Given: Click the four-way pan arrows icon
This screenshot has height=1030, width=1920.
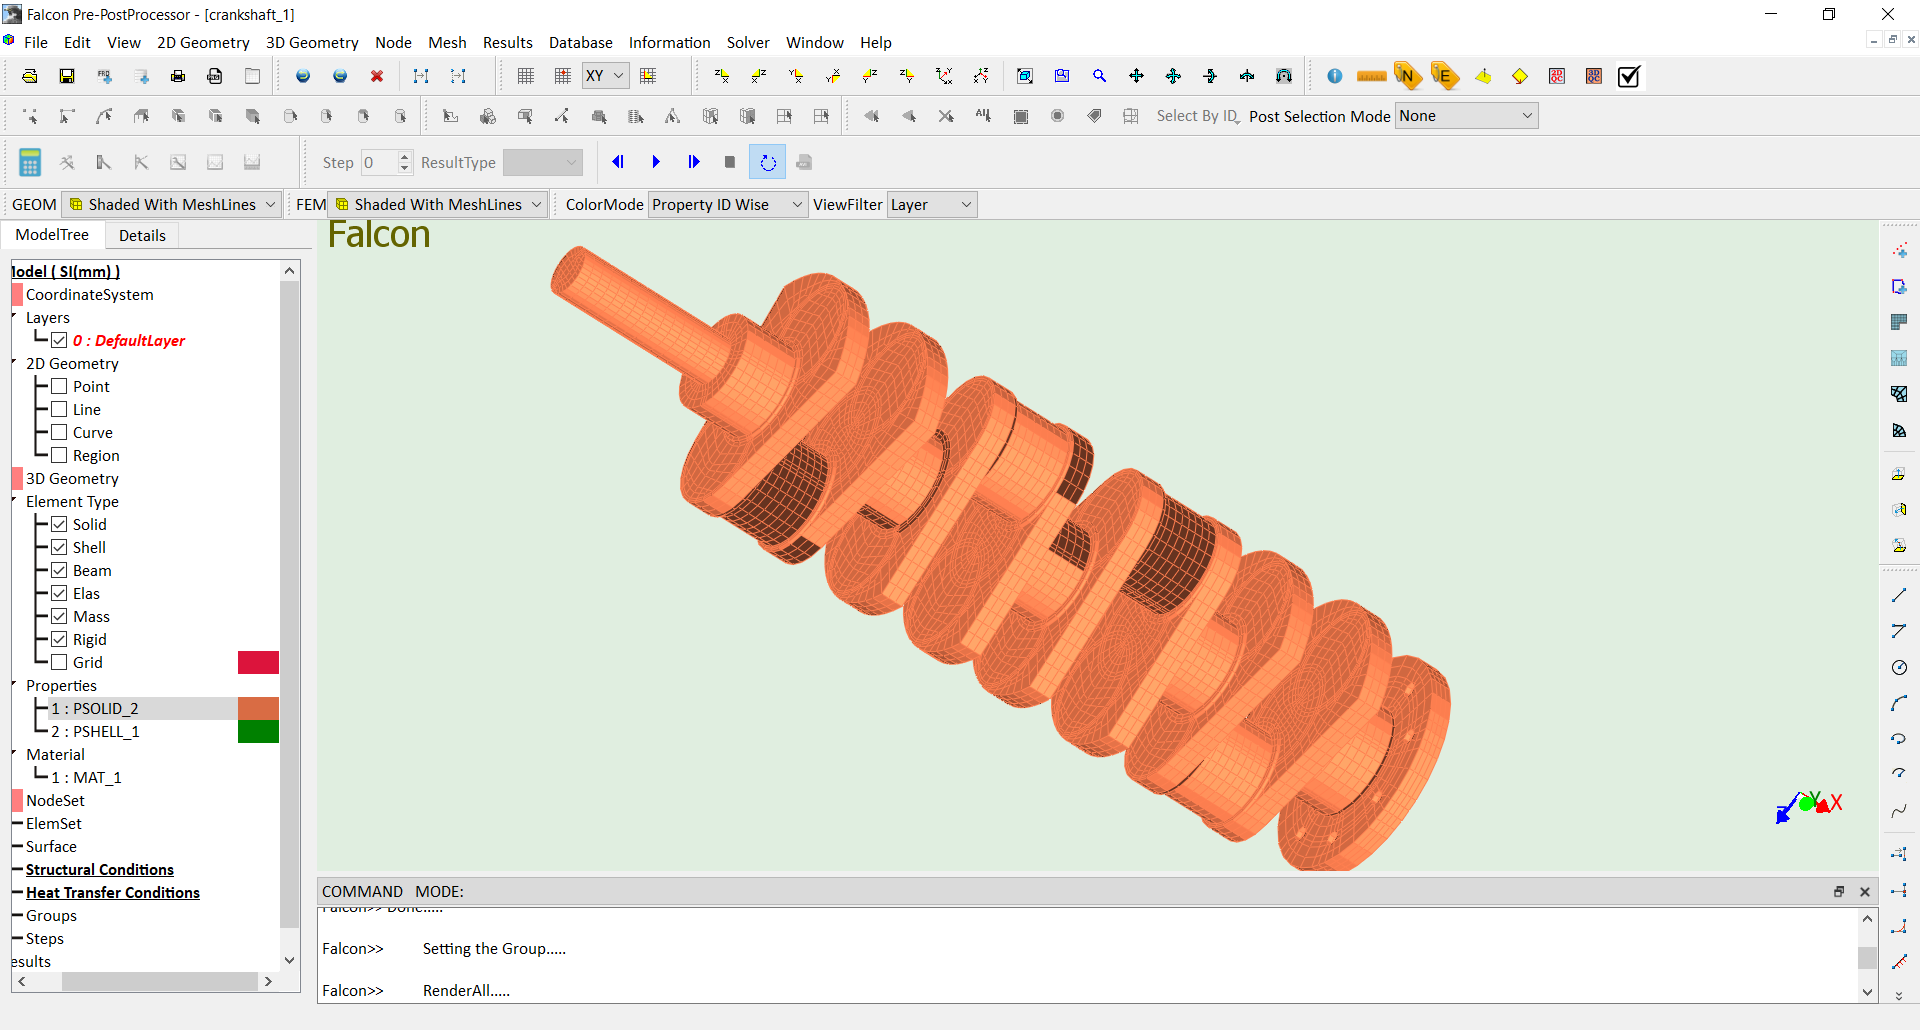Looking at the screenshot, I should coord(1136,76).
